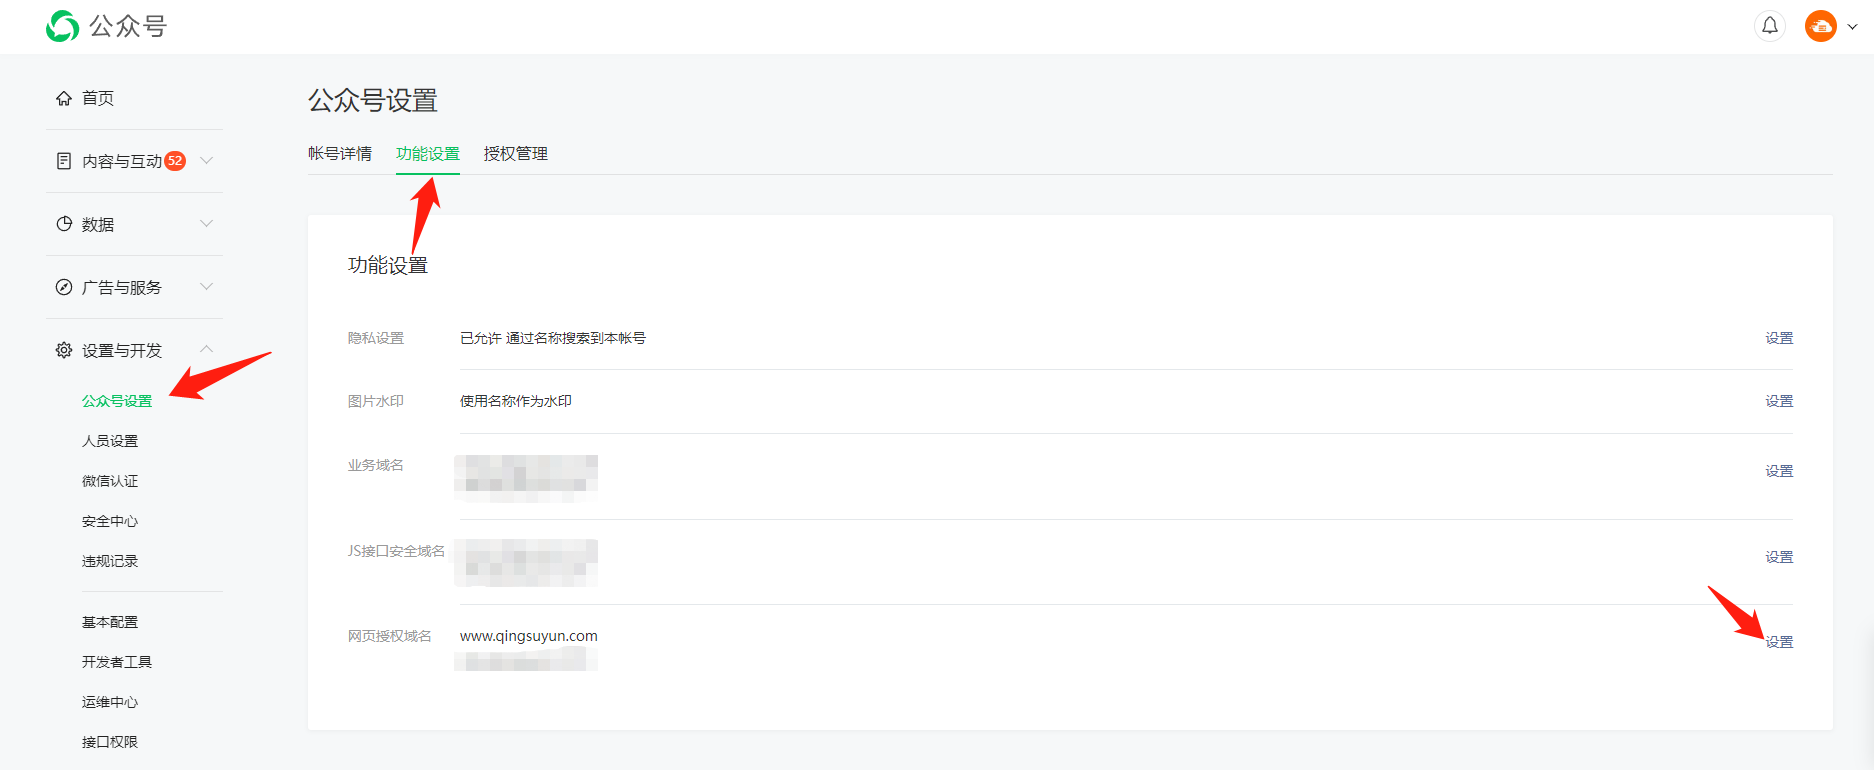1874x770 pixels.
Task: Open the notification bell
Action: [1769, 26]
